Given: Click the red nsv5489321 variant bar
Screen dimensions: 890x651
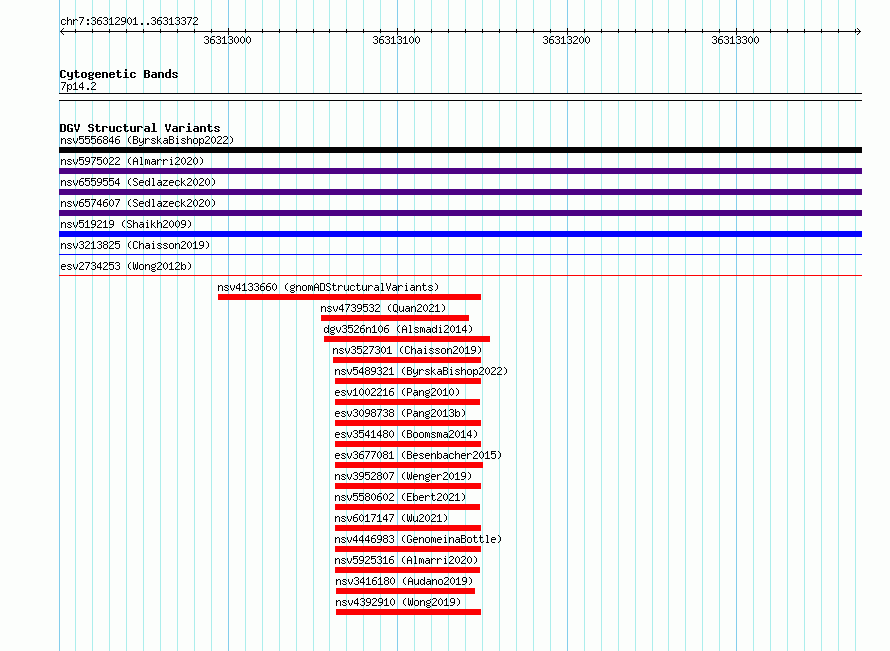Looking at the screenshot, I should coord(408,381).
